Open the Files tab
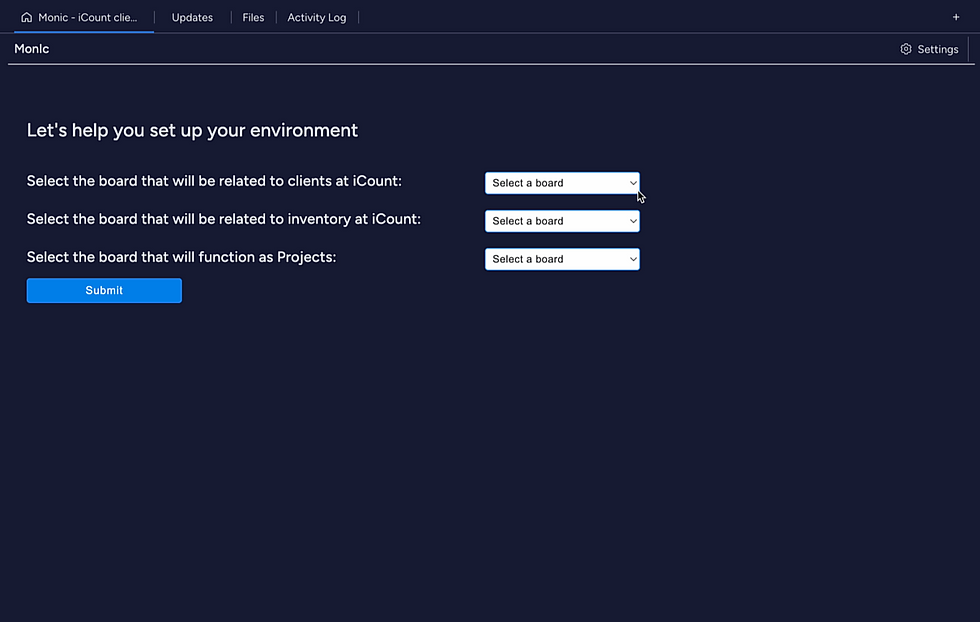Image resolution: width=980 pixels, height=622 pixels. point(253,18)
